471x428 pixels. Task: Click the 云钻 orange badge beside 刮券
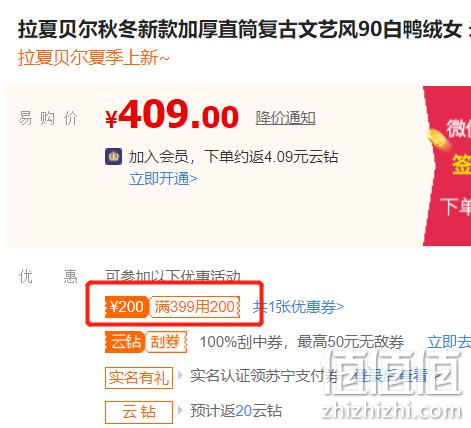coord(125,342)
